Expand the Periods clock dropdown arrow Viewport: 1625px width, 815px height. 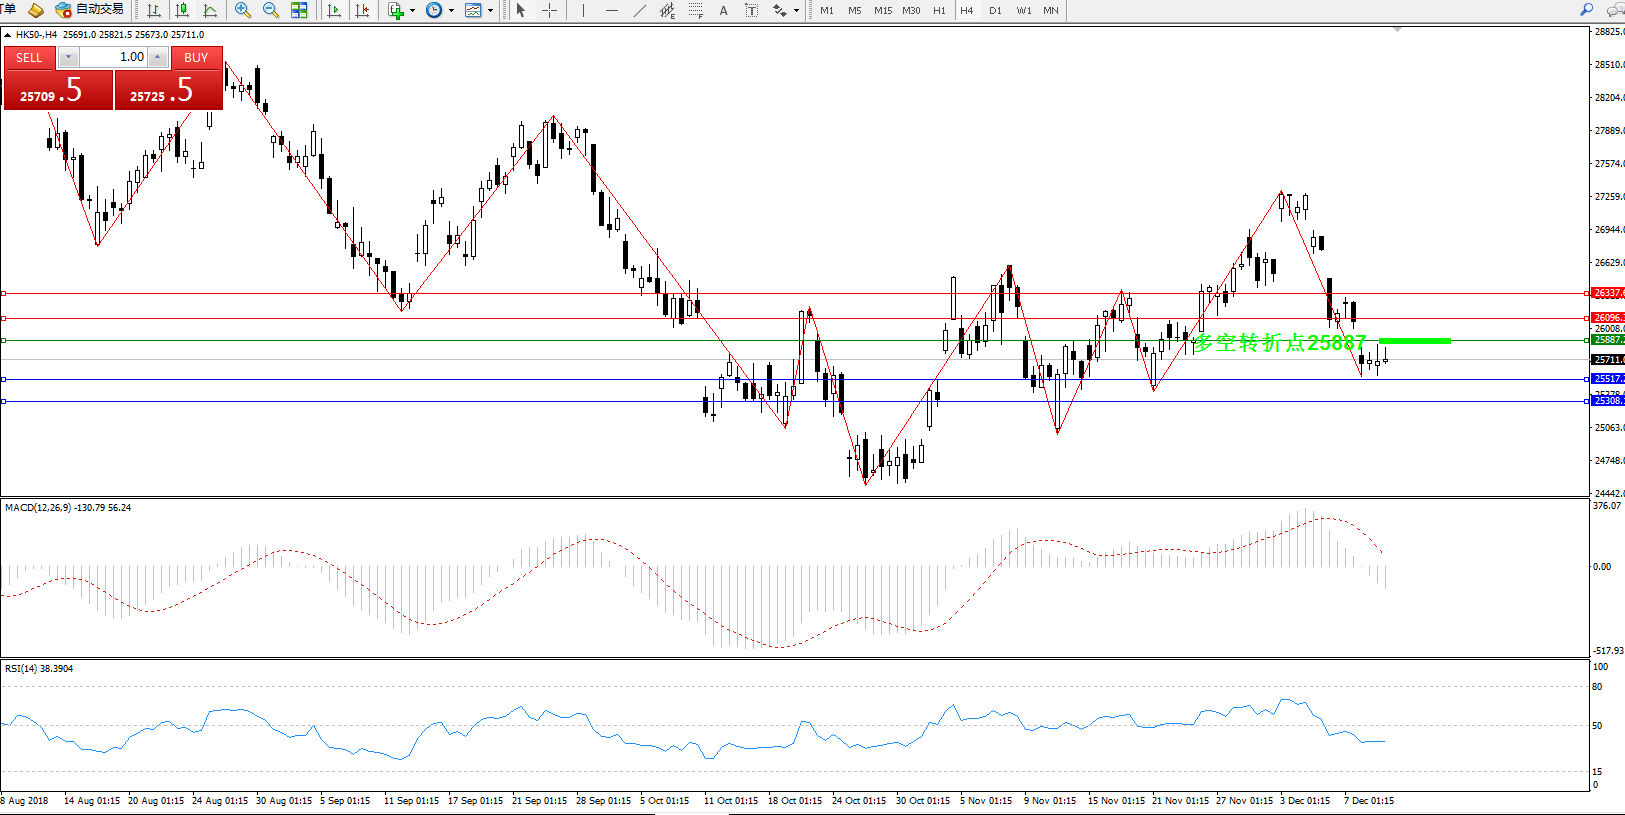tap(451, 11)
